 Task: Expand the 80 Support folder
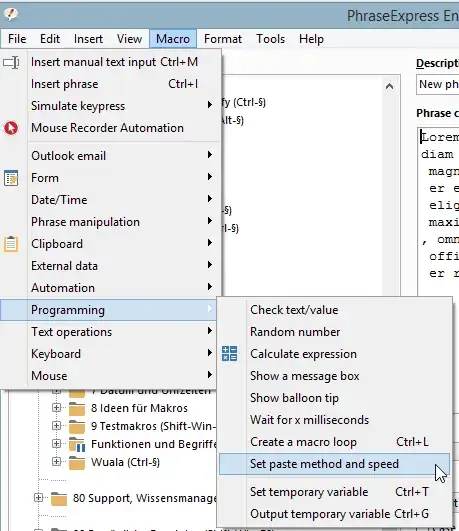pos(39,497)
